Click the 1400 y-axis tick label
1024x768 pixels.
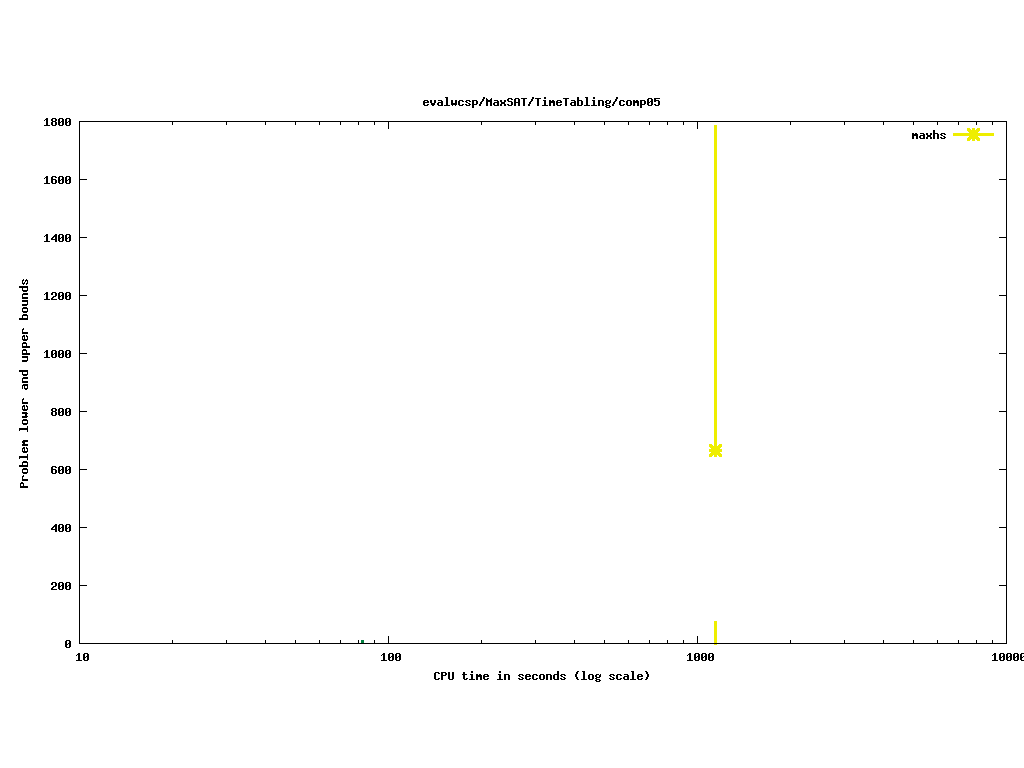[x=56, y=238]
